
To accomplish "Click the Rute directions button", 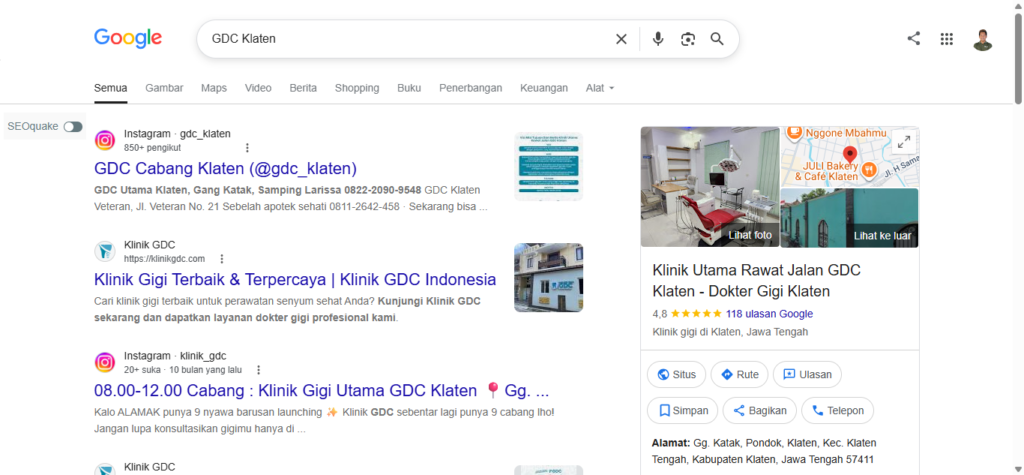I will tap(739, 374).
